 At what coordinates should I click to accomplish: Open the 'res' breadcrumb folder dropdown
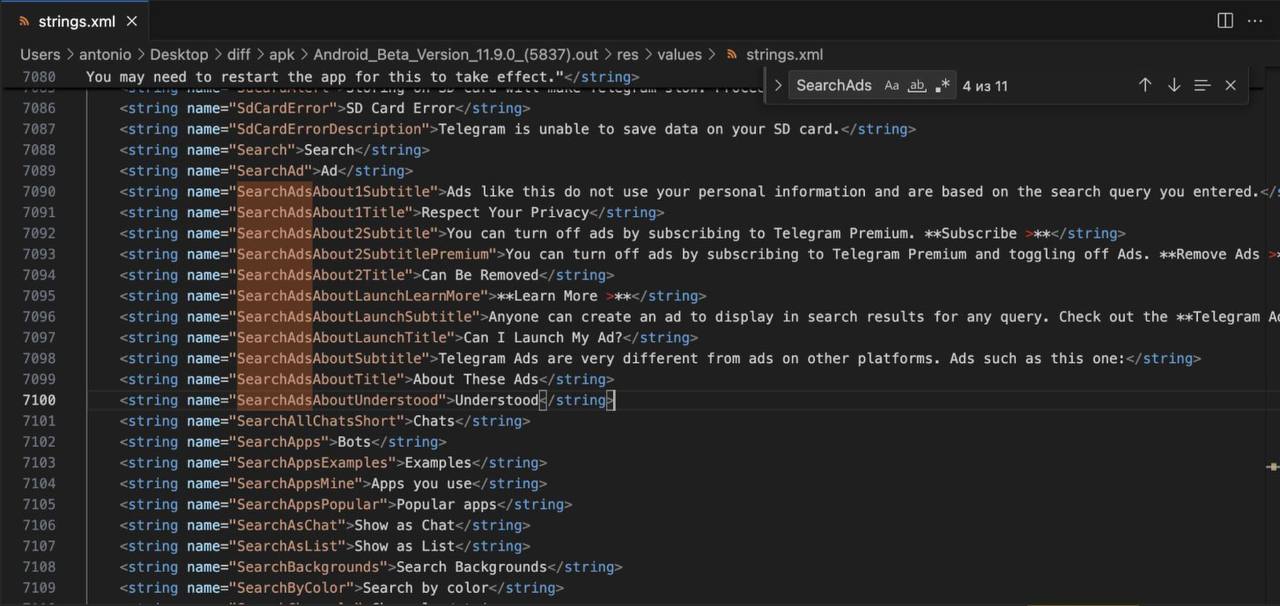(x=627, y=55)
